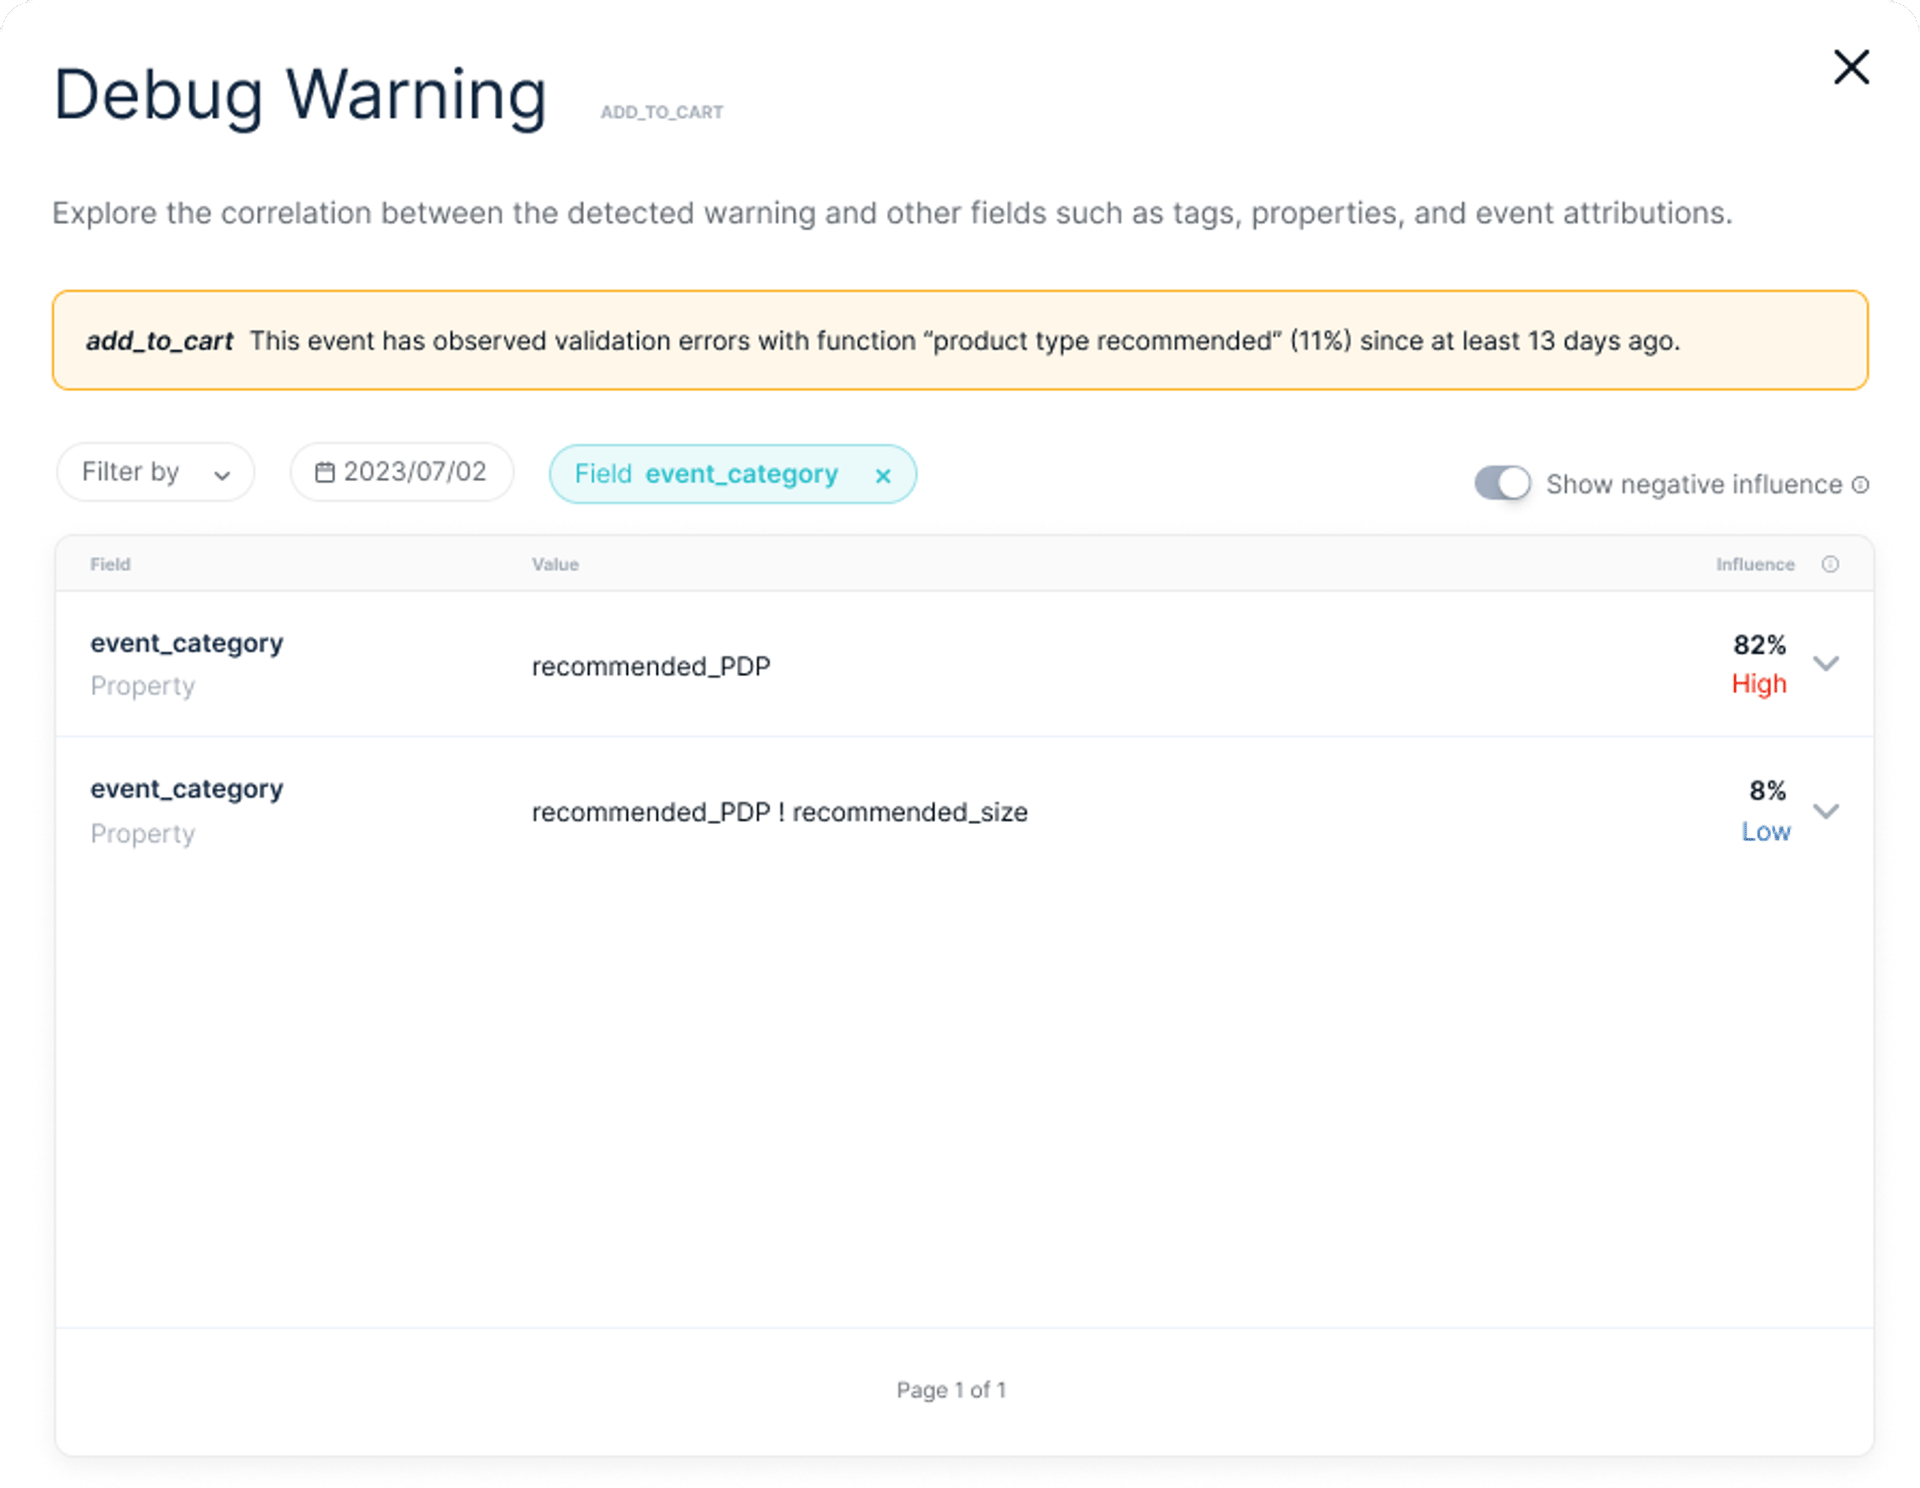
Task: Click info icon beside Influence column header
Action: (x=1830, y=564)
